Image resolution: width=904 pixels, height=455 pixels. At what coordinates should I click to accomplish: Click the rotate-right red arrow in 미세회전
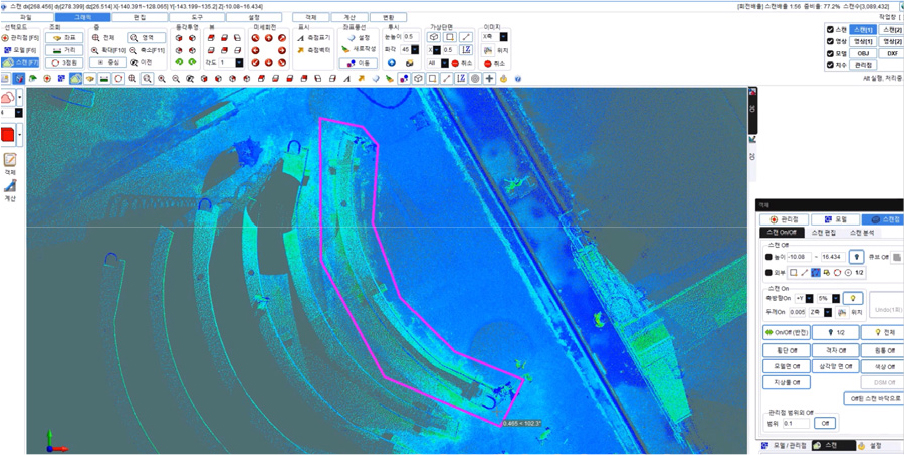(x=281, y=50)
